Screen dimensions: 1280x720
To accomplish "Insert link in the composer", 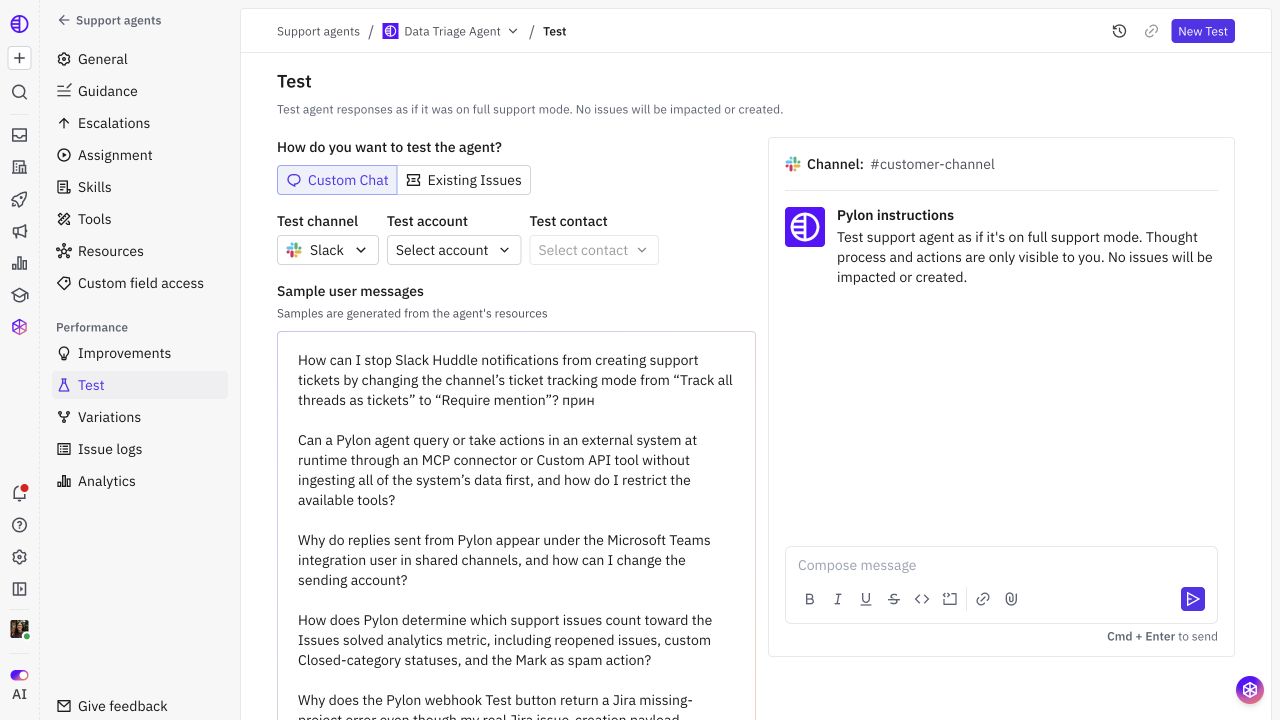I will [x=983, y=599].
